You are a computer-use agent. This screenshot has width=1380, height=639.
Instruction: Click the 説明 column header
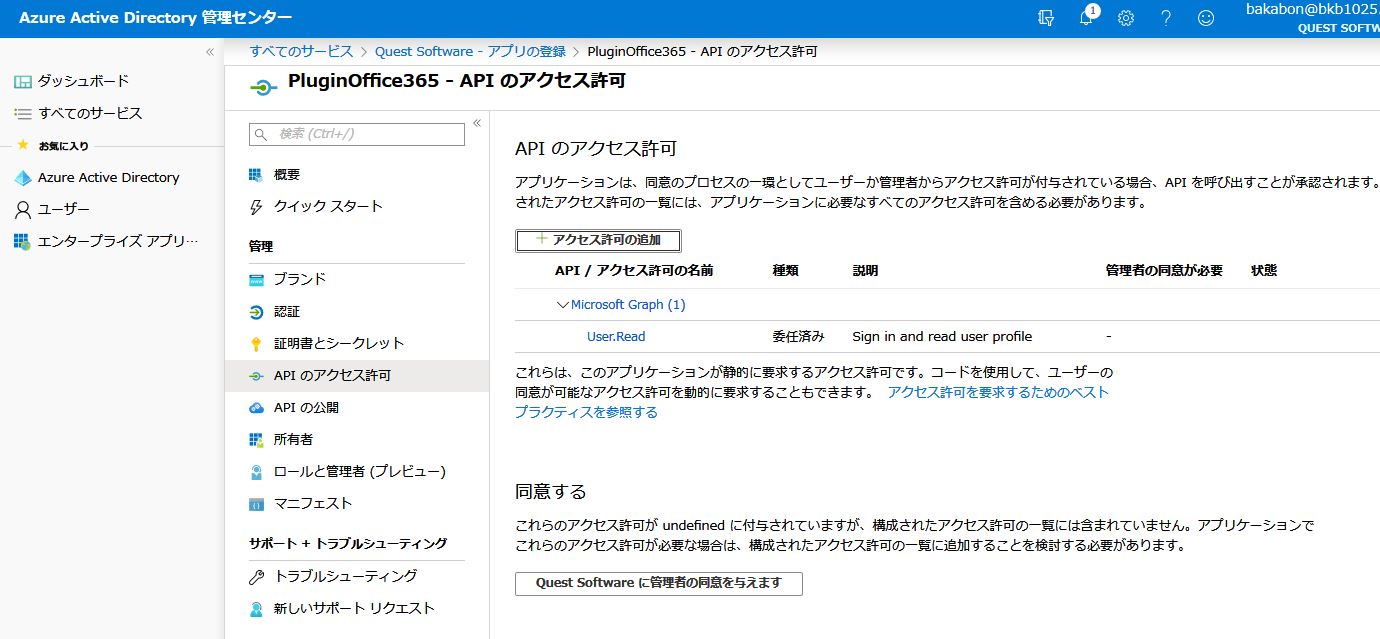point(865,271)
